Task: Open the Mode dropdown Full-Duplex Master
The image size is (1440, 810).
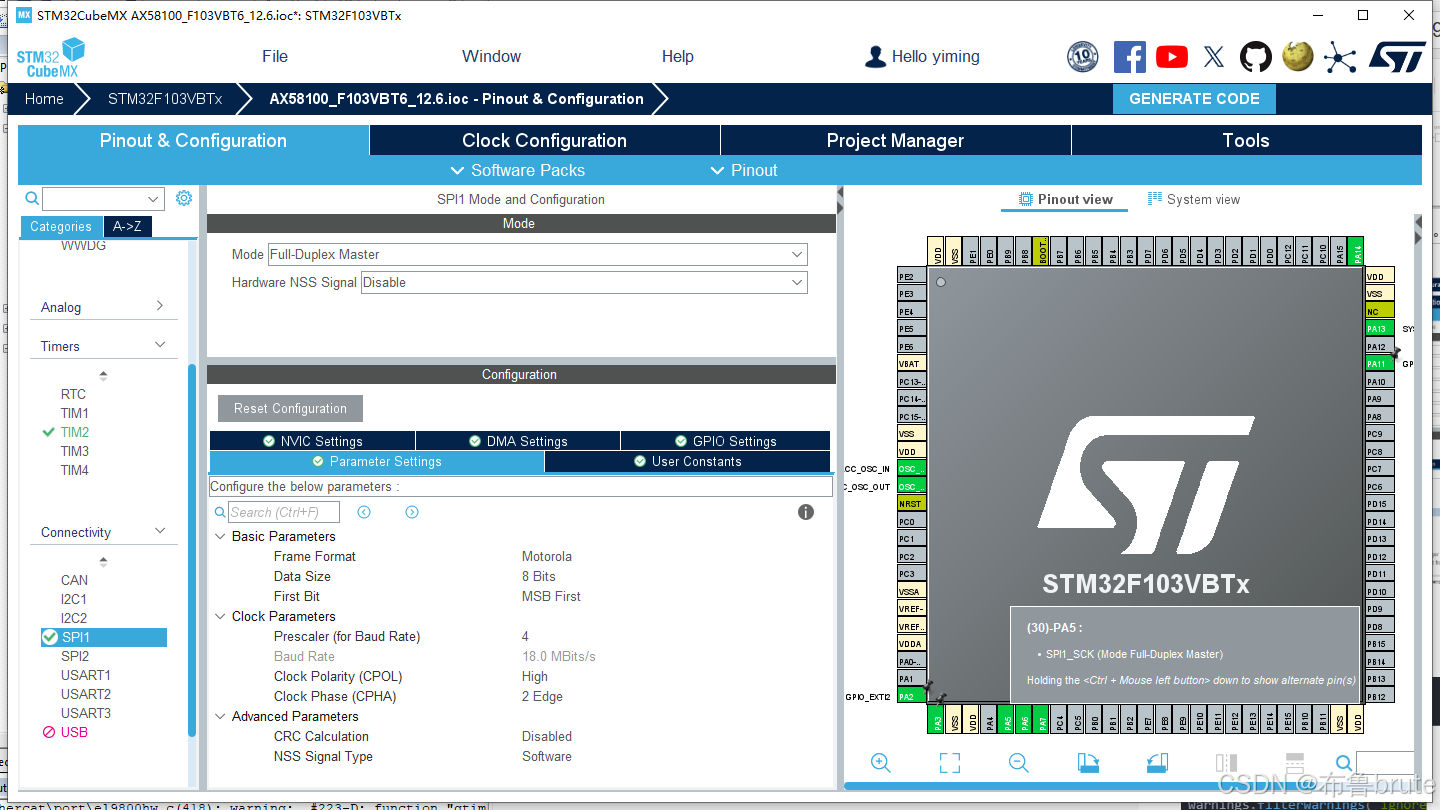Action: [x=537, y=254]
